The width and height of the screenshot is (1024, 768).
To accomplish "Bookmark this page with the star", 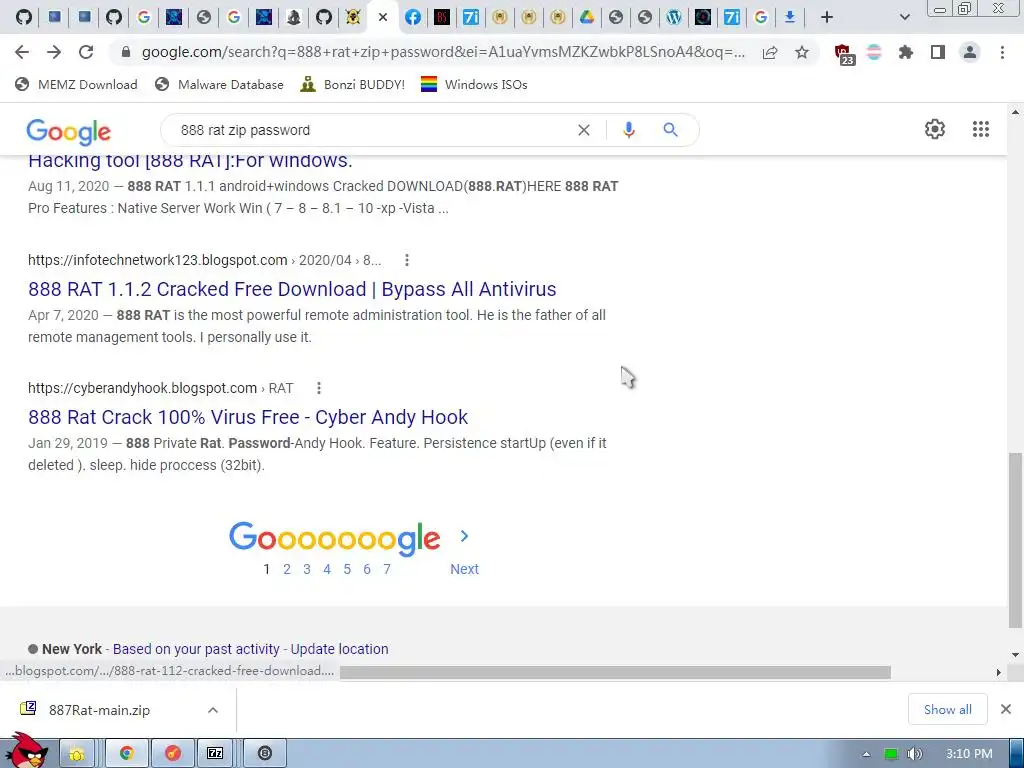I will 802,52.
